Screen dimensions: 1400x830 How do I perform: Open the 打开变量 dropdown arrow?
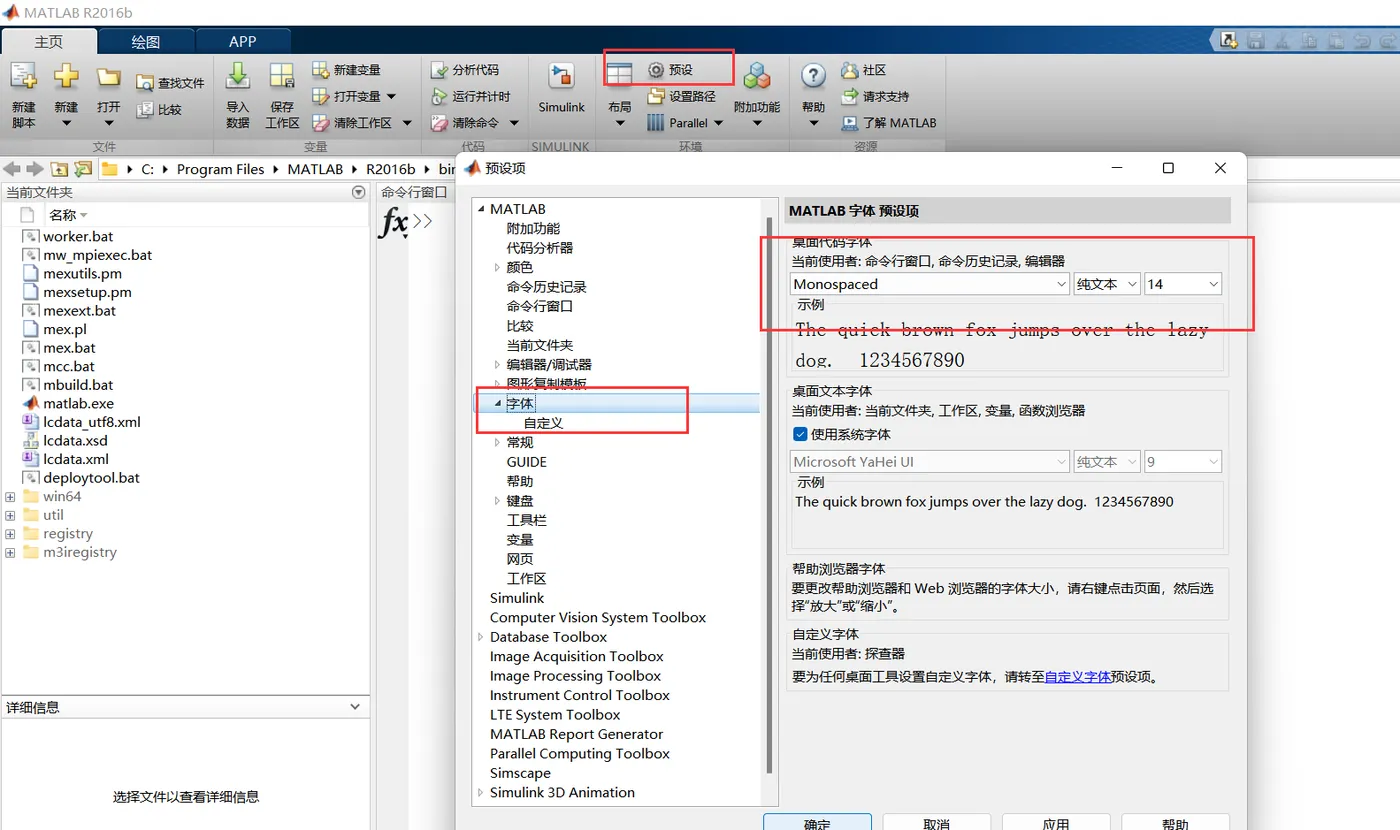(391, 97)
